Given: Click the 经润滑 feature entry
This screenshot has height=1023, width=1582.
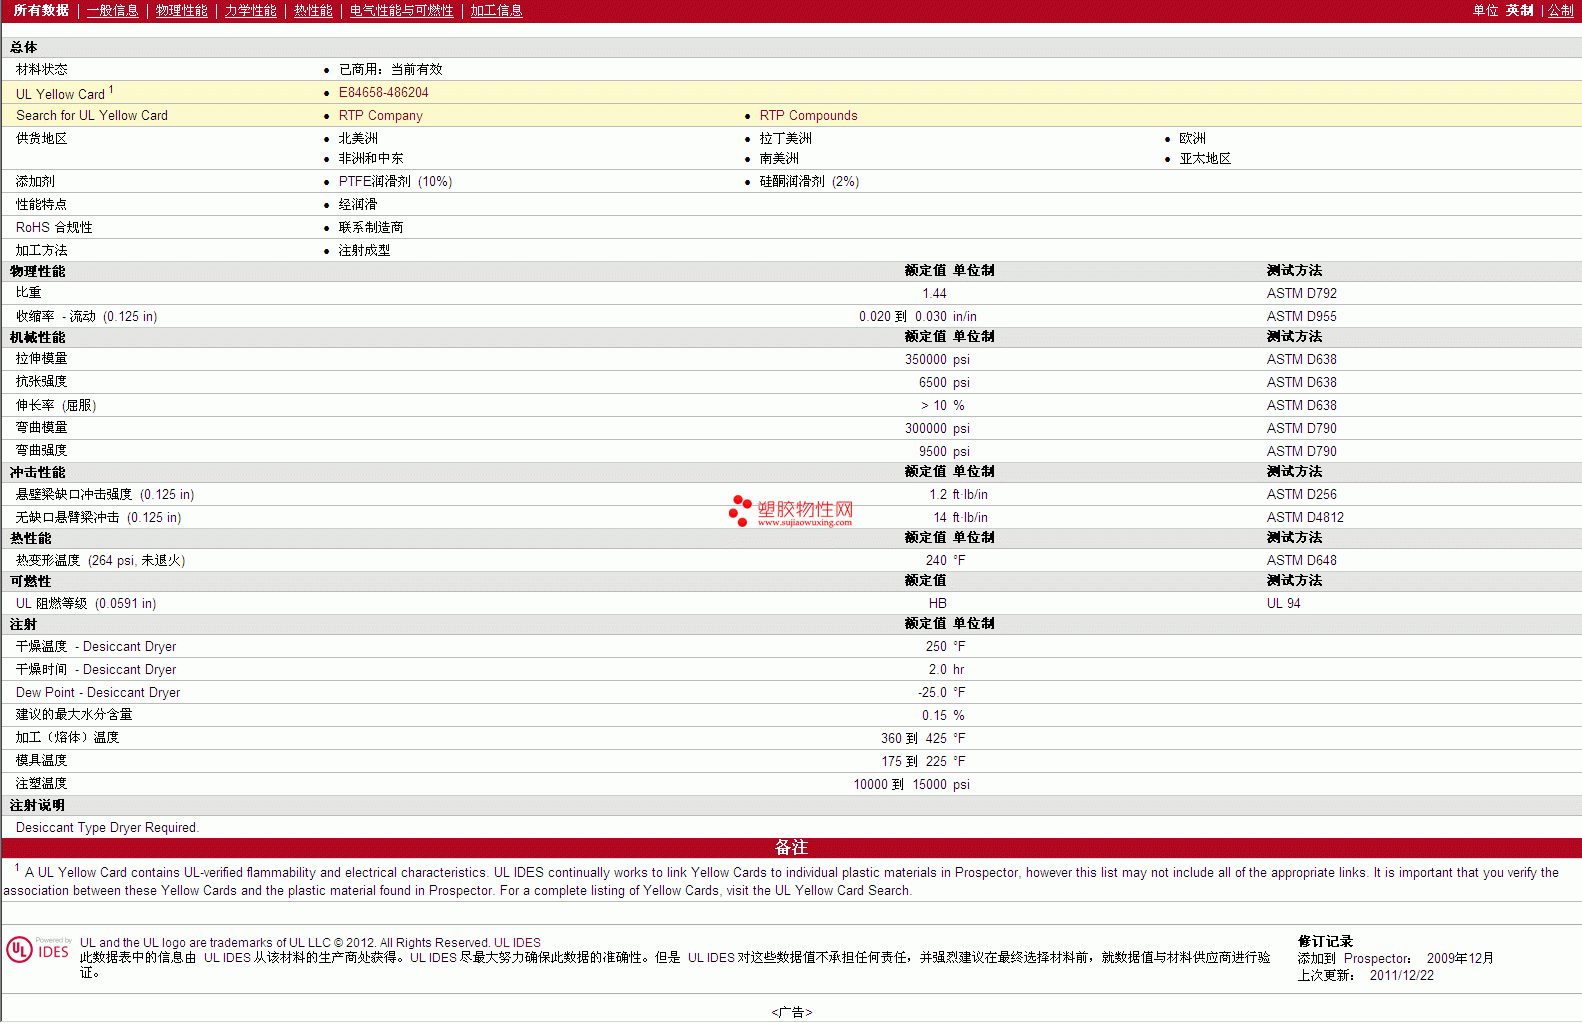Looking at the screenshot, I should pyautogui.click(x=358, y=204).
